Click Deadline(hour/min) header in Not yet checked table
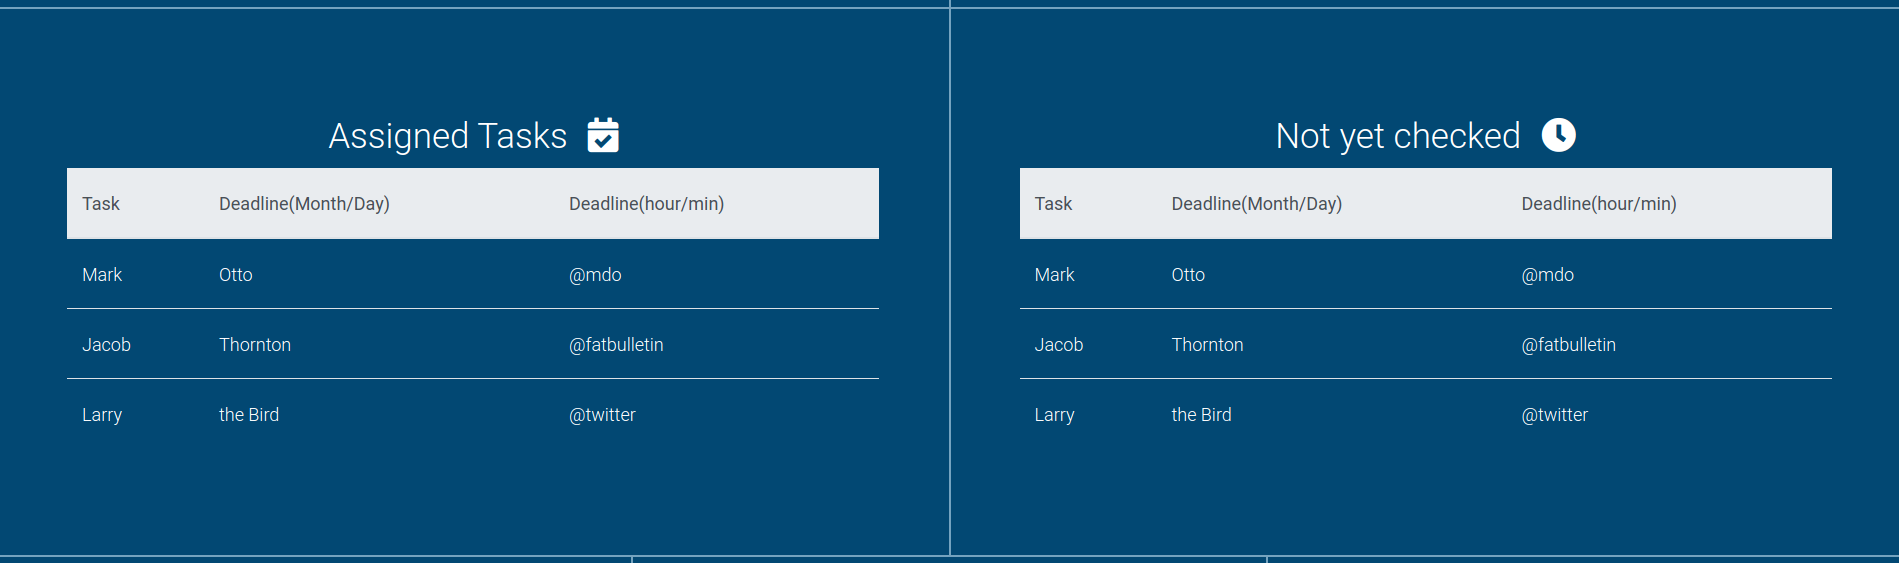The image size is (1899, 563). point(1598,204)
